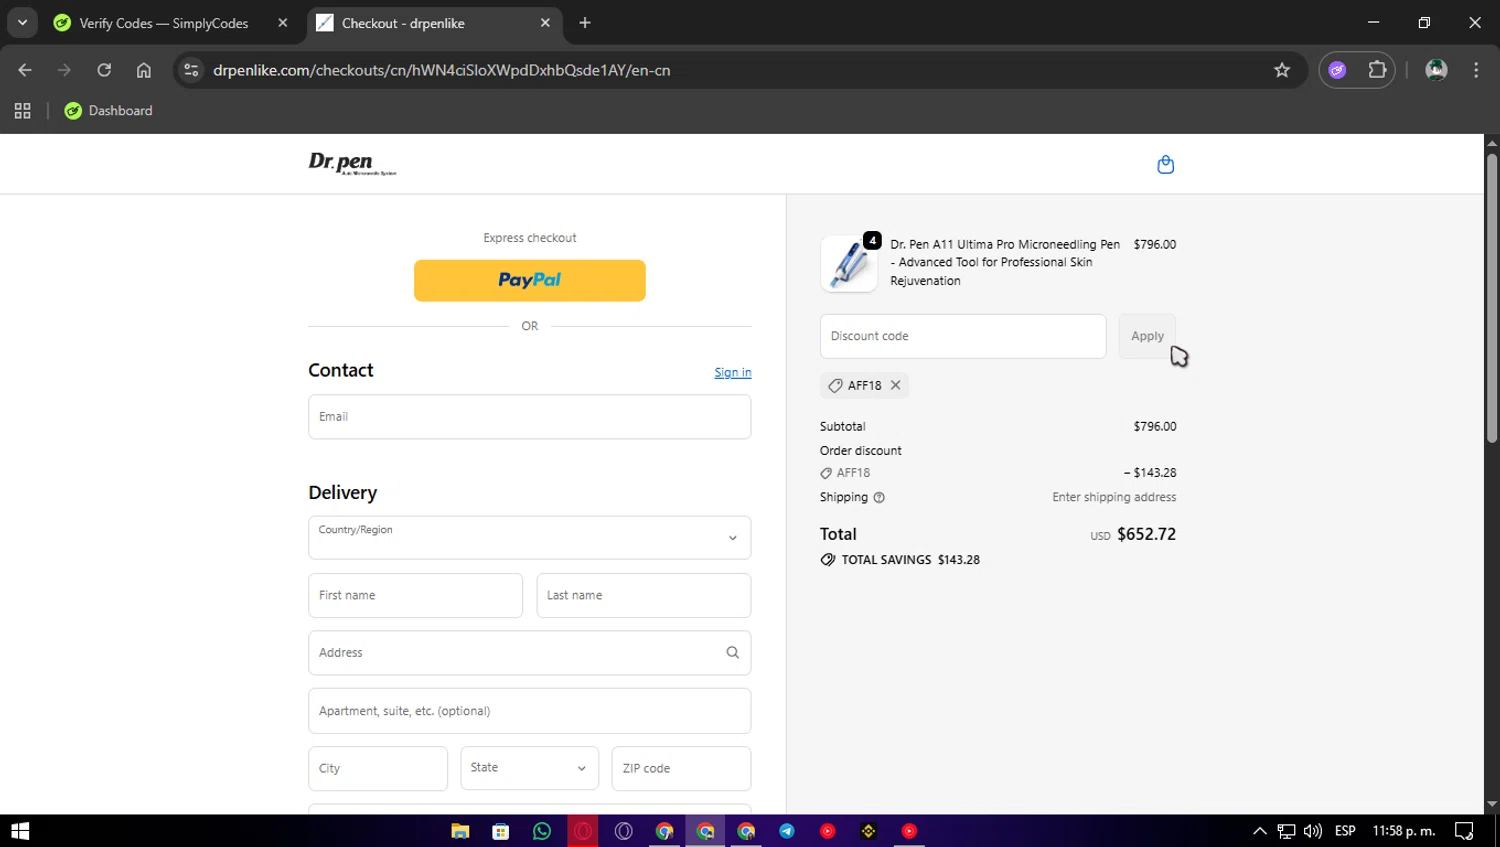This screenshot has width=1500, height=847.
Task: Click the TOTAL SAVINGS $143.28 text
Action: click(910, 560)
